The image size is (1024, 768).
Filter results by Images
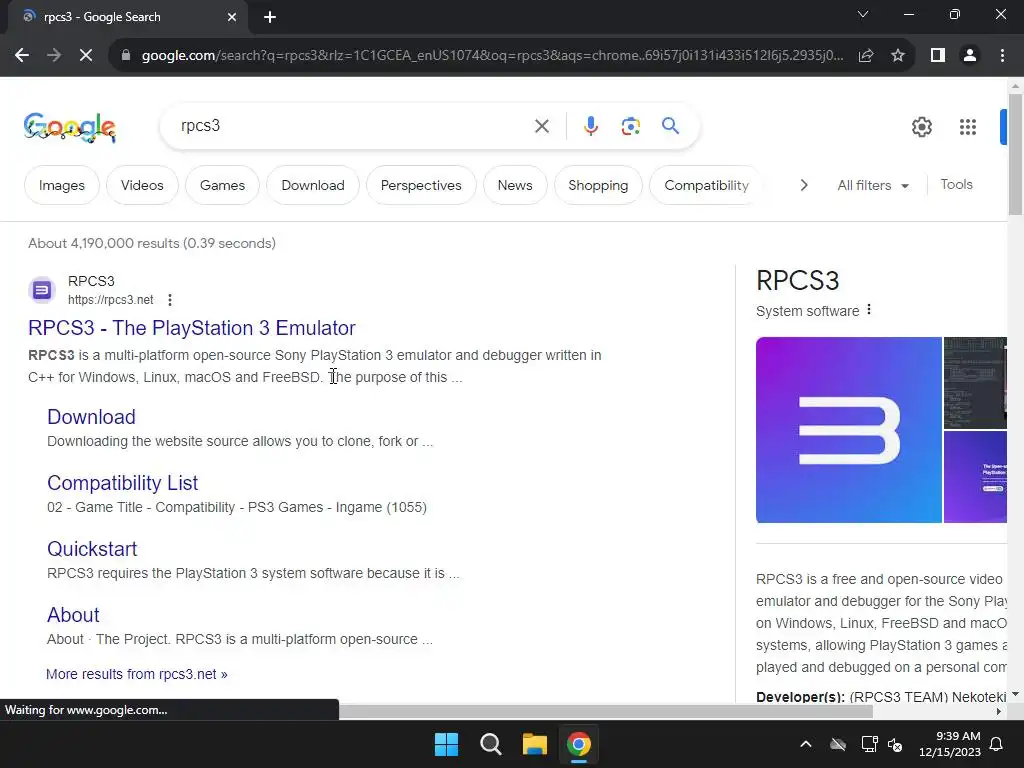[61, 185]
